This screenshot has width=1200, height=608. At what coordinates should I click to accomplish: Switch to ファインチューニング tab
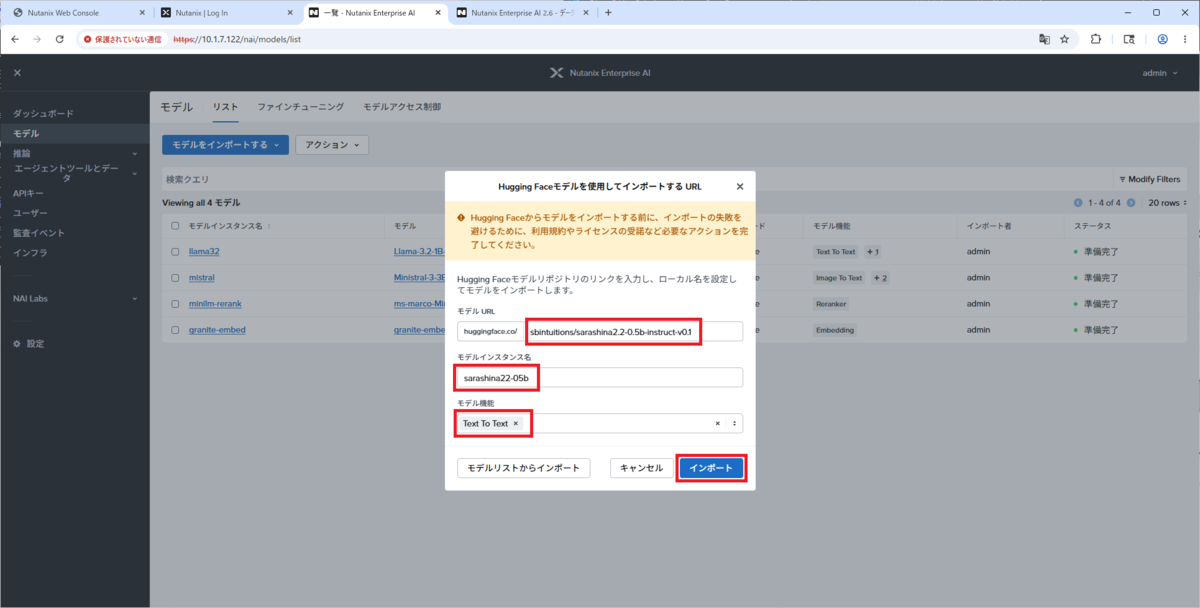point(300,107)
